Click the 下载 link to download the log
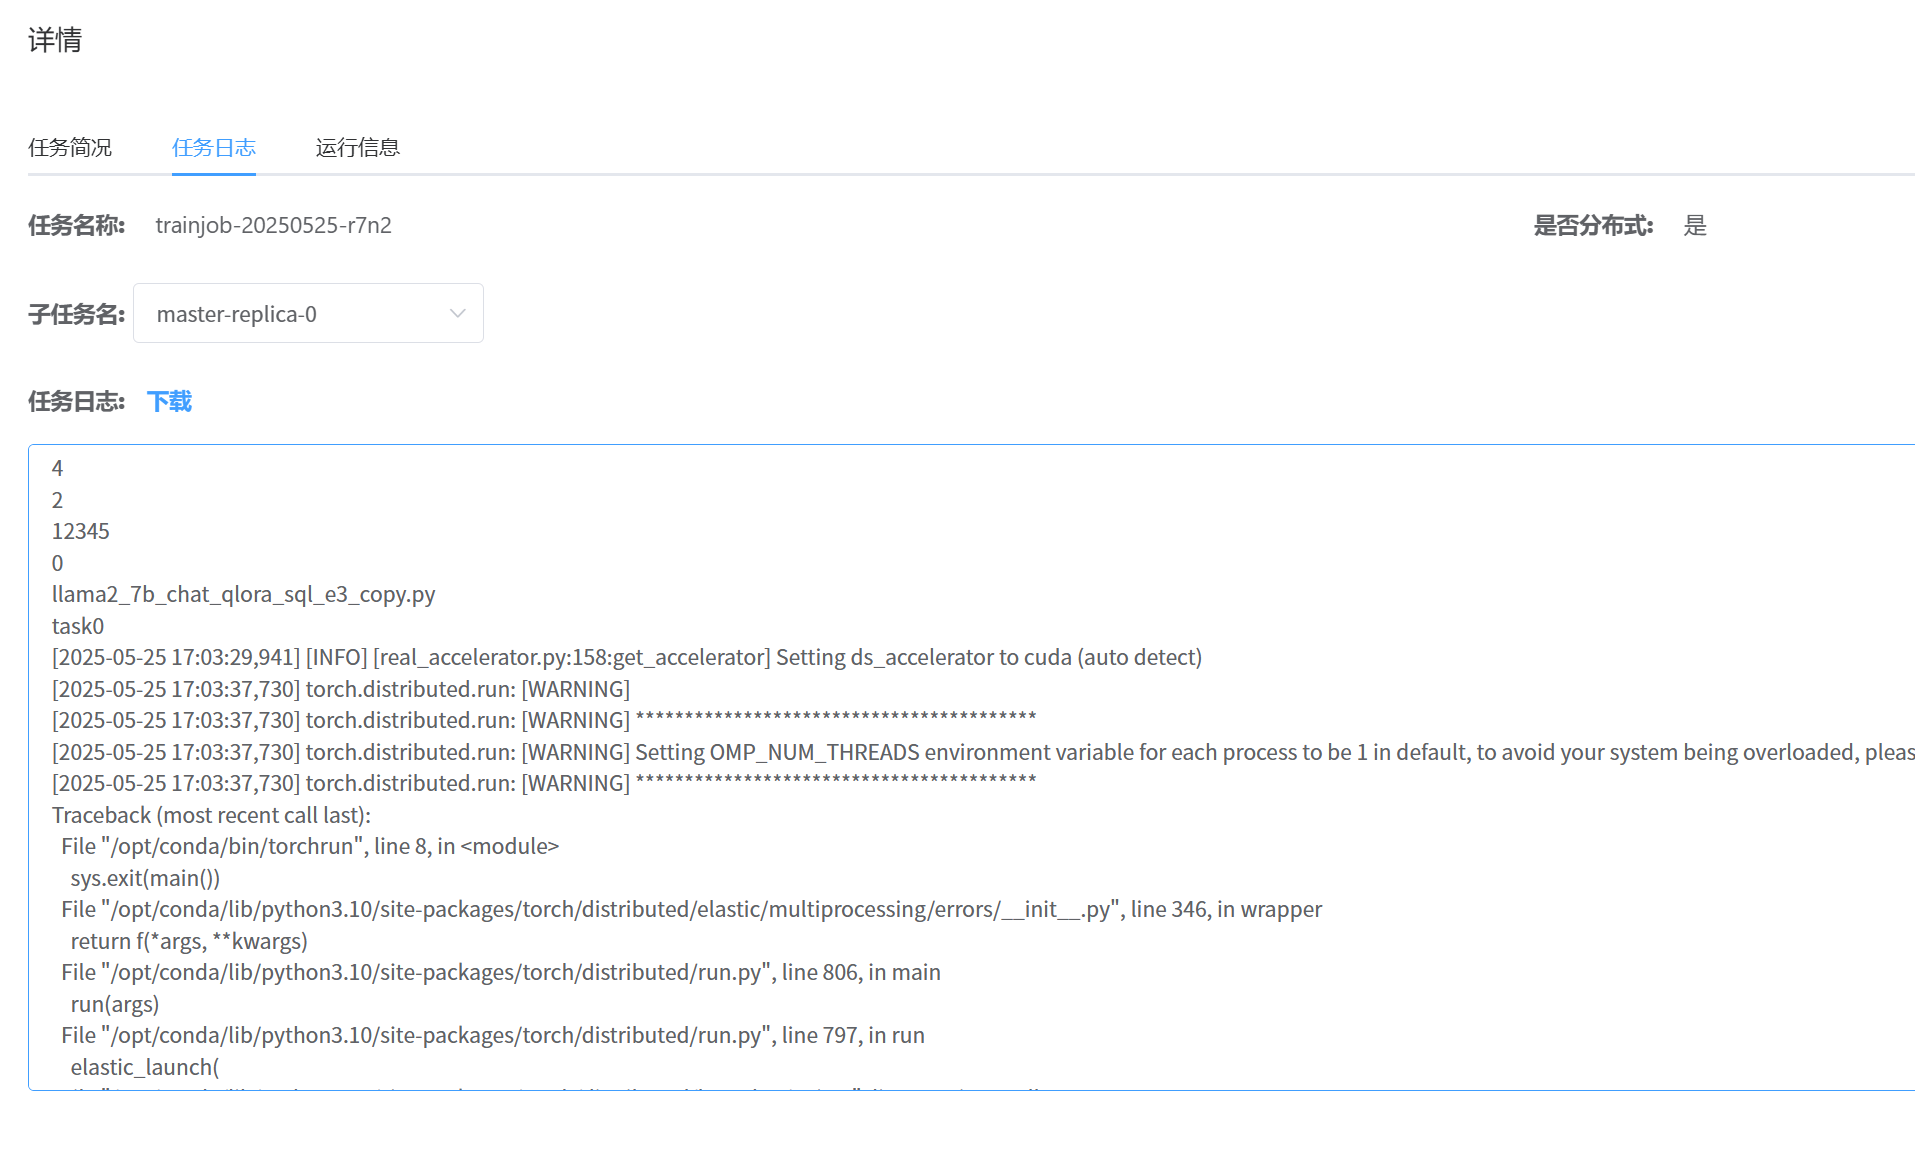1915x1161 pixels. point(169,402)
